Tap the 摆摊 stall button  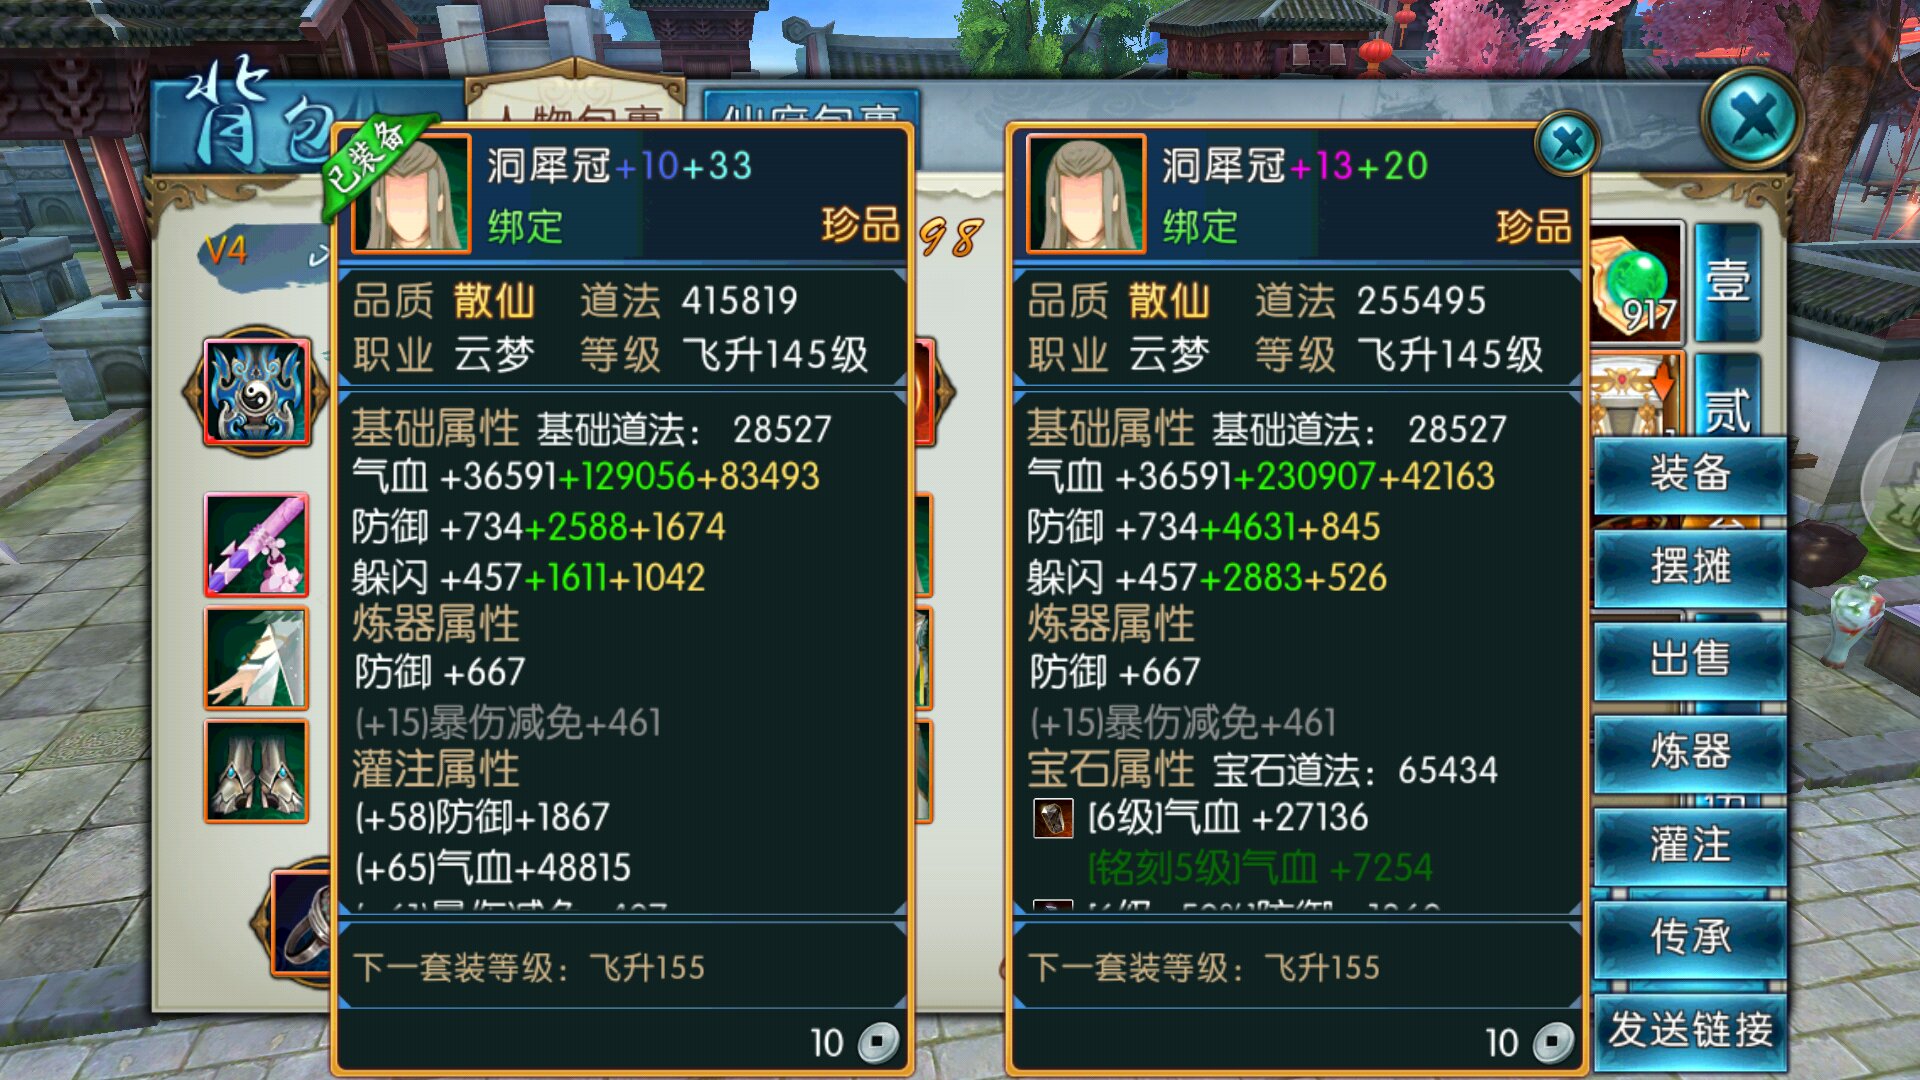1690,567
